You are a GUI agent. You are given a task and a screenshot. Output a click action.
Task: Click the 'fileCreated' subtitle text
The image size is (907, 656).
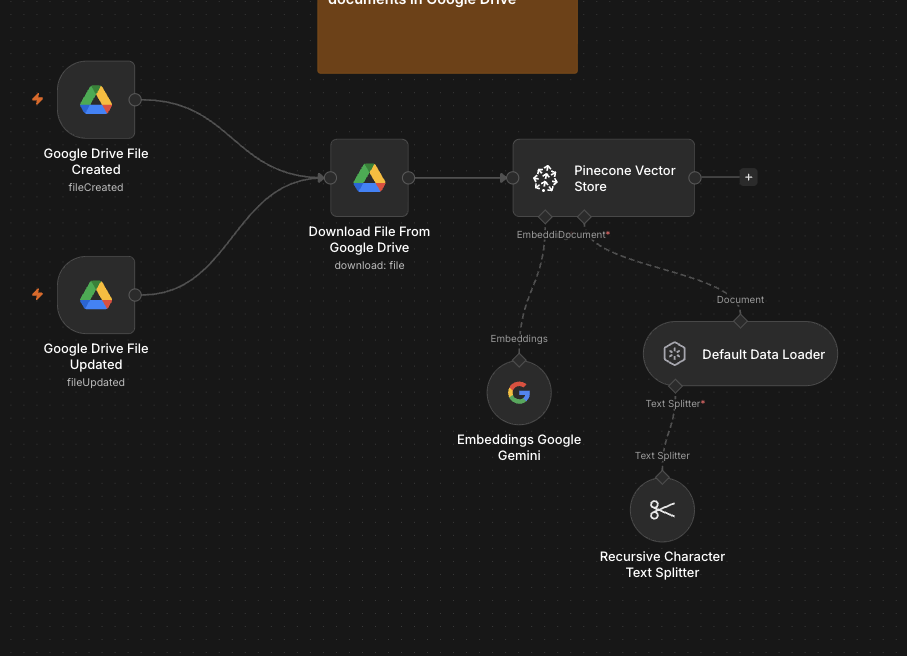[96, 187]
